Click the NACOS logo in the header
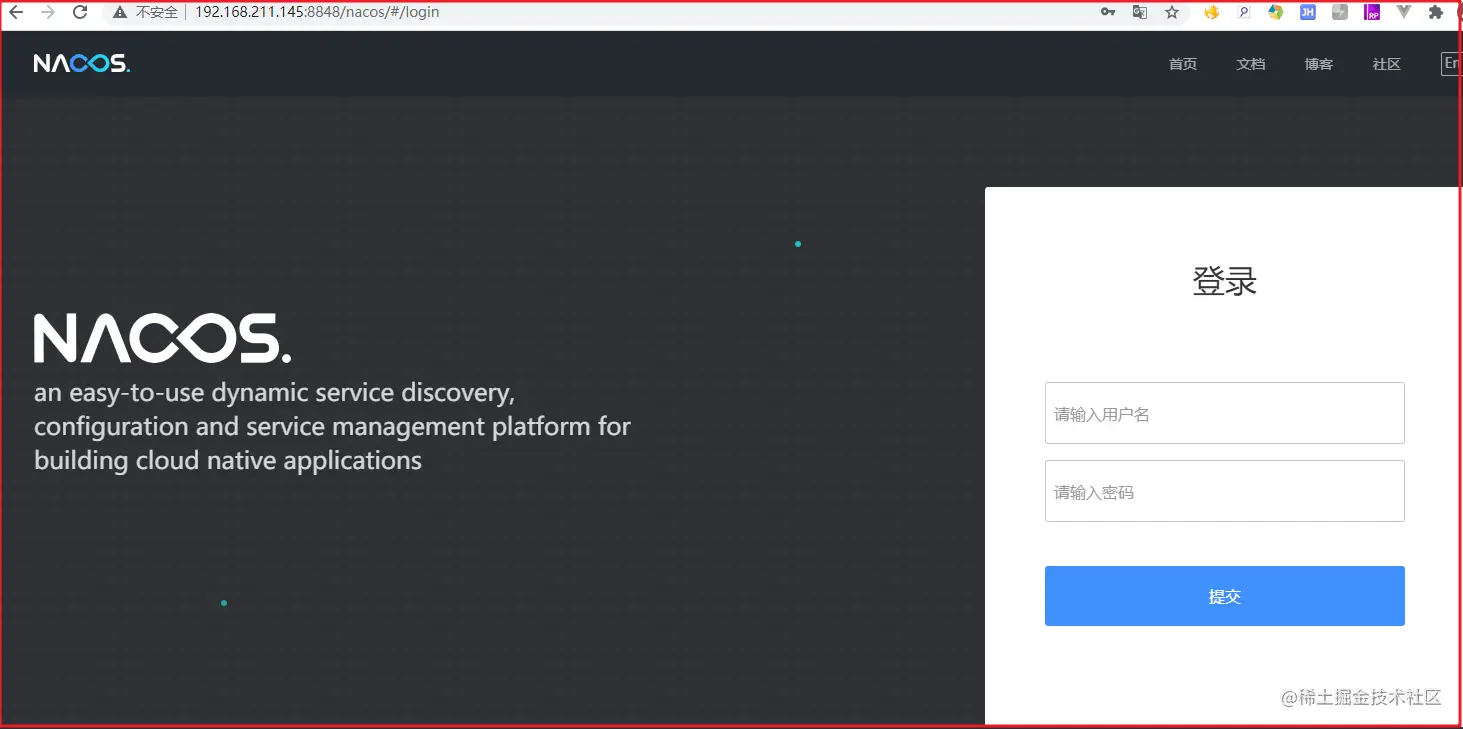 click(82, 64)
